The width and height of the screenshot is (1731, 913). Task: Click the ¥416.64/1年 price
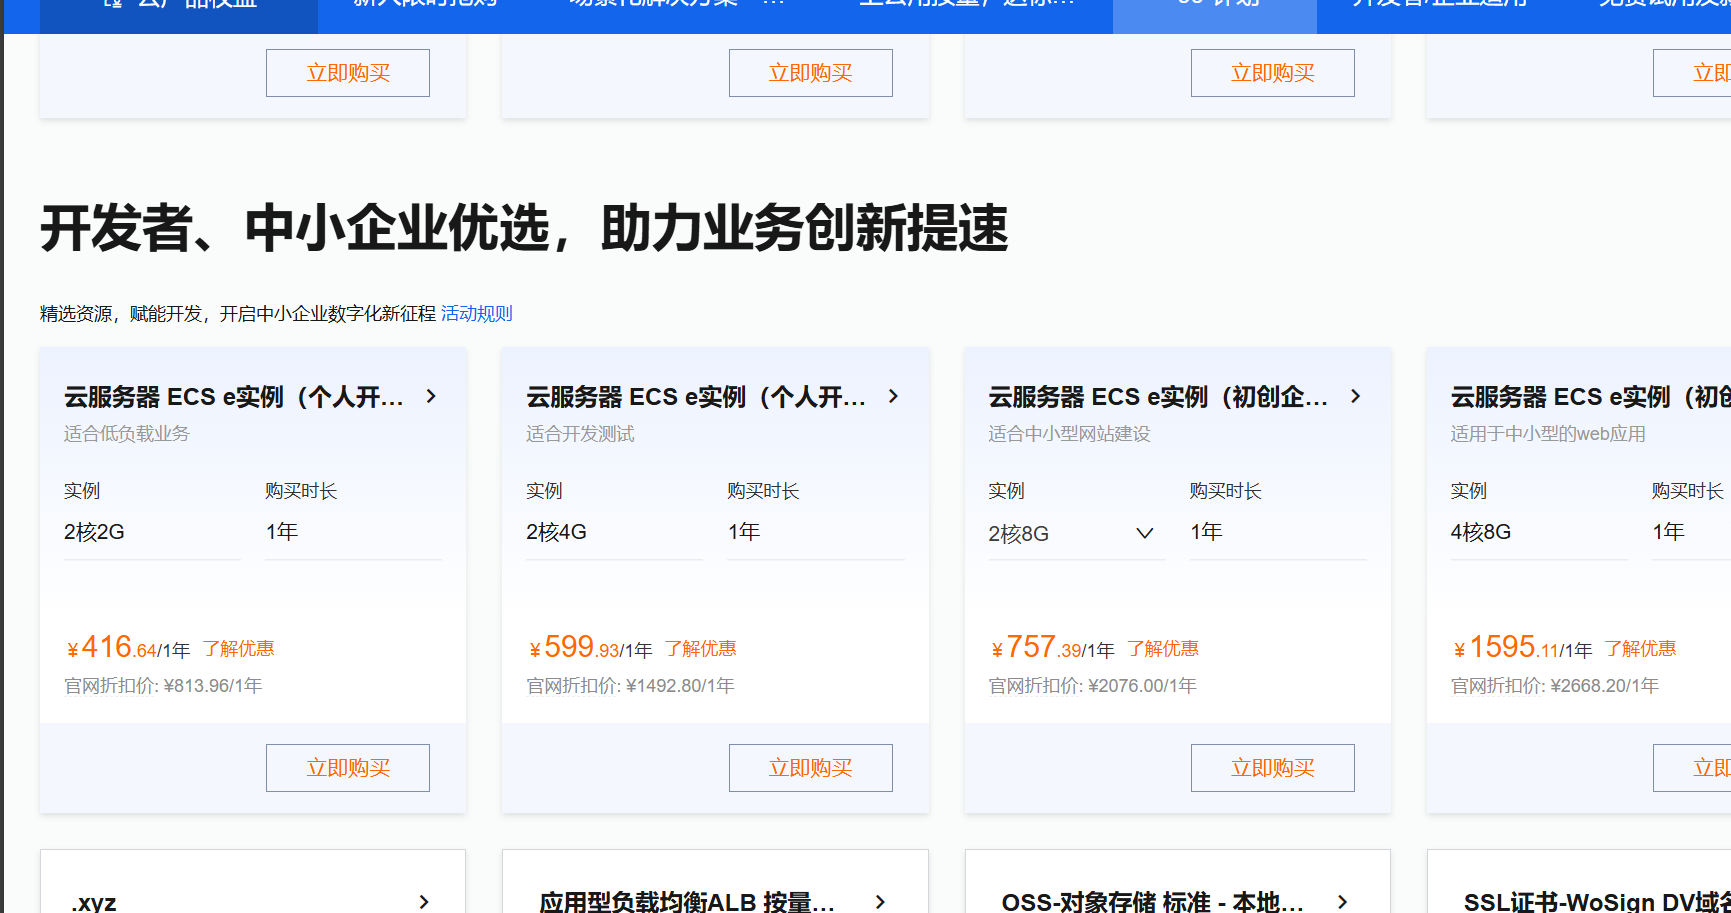pyautogui.click(x=128, y=648)
